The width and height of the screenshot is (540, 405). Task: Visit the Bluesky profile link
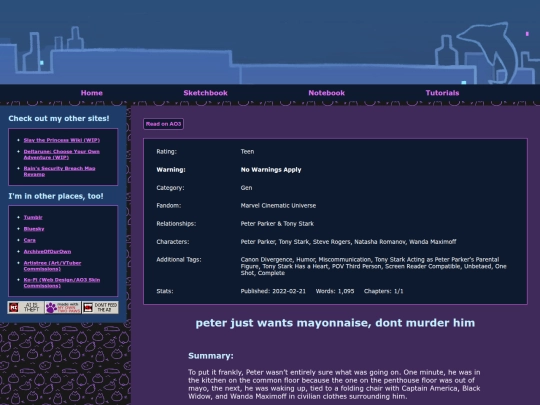(34, 229)
